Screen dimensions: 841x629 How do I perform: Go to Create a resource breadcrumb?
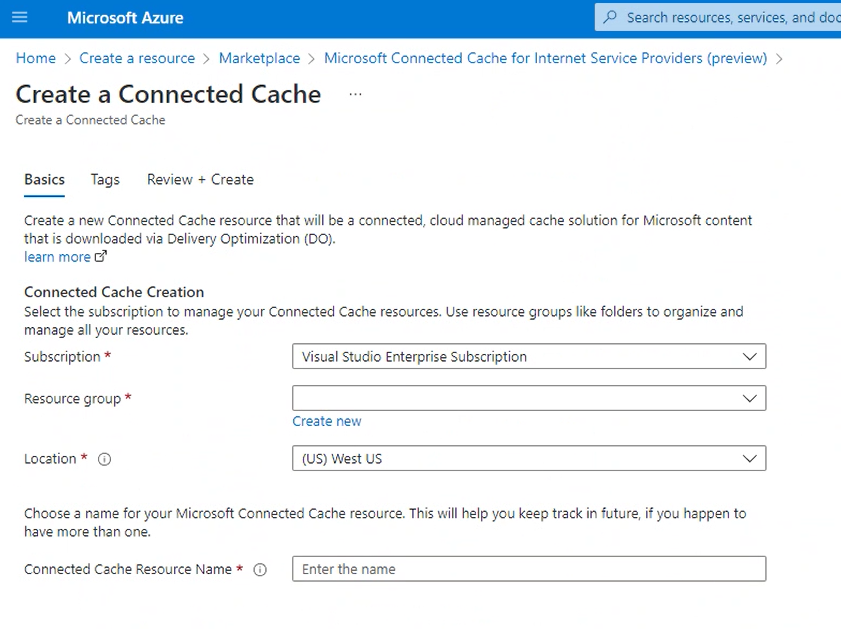(x=137, y=58)
